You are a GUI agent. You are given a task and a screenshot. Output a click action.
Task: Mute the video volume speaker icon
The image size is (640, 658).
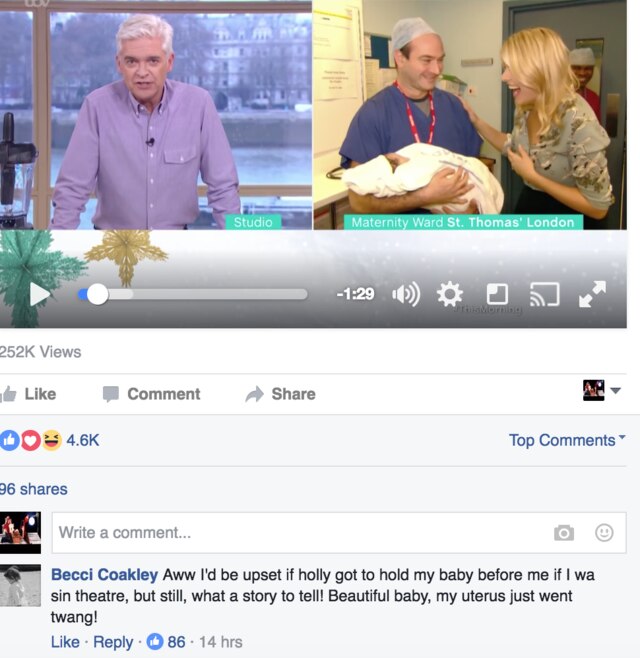coord(406,294)
